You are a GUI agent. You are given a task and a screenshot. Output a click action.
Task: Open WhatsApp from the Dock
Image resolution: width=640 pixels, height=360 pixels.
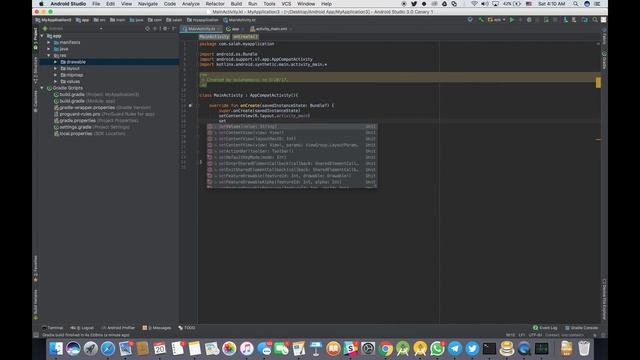(x=437, y=349)
